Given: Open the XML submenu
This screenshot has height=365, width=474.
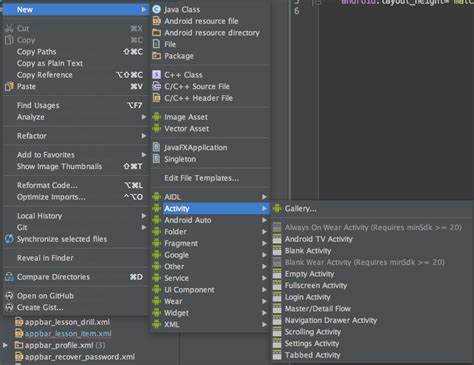Looking at the screenshot, I should tap(210, 324).
